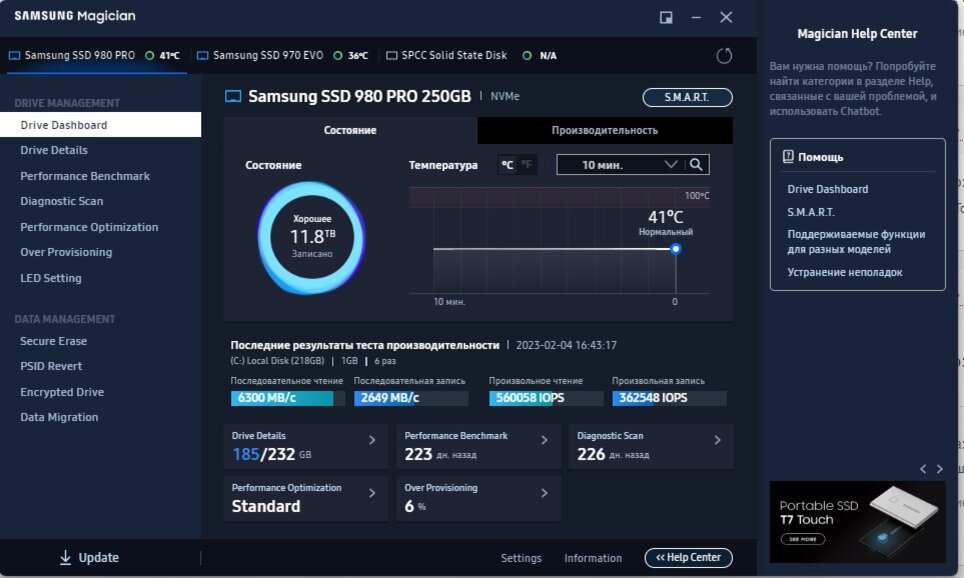The height and width of the screenshot is (578, 964).
Task: Open Поддерживаемые функции для разных моделей help link
Action: coord(856,242)
